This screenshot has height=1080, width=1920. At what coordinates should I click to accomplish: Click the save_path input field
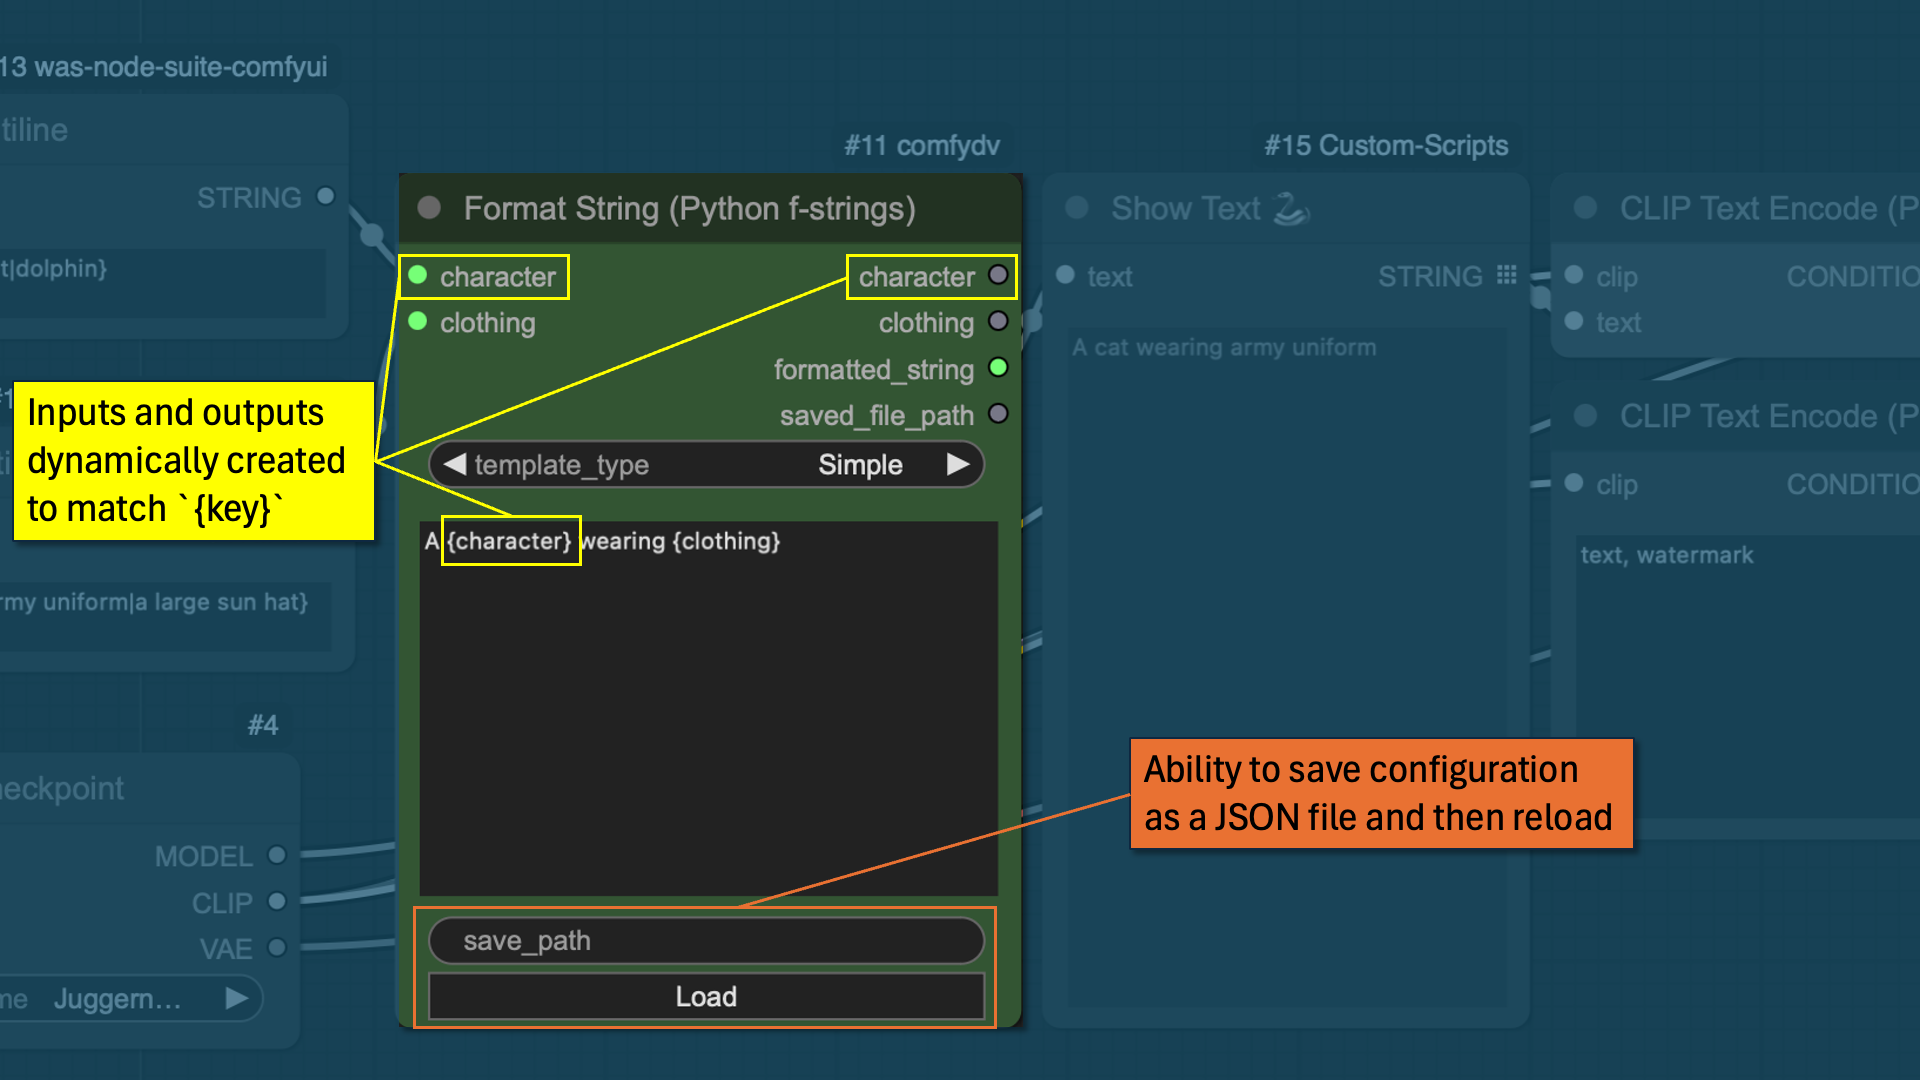coord(706,941)
